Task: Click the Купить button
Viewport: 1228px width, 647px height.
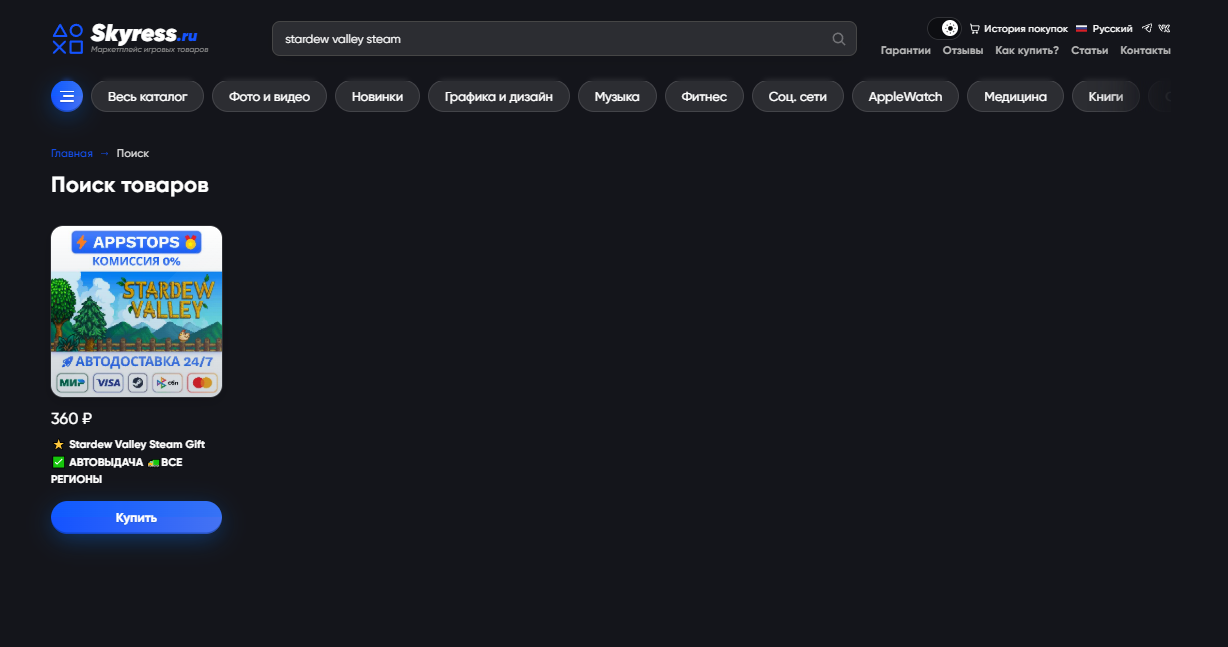Action: pos(136,517)
